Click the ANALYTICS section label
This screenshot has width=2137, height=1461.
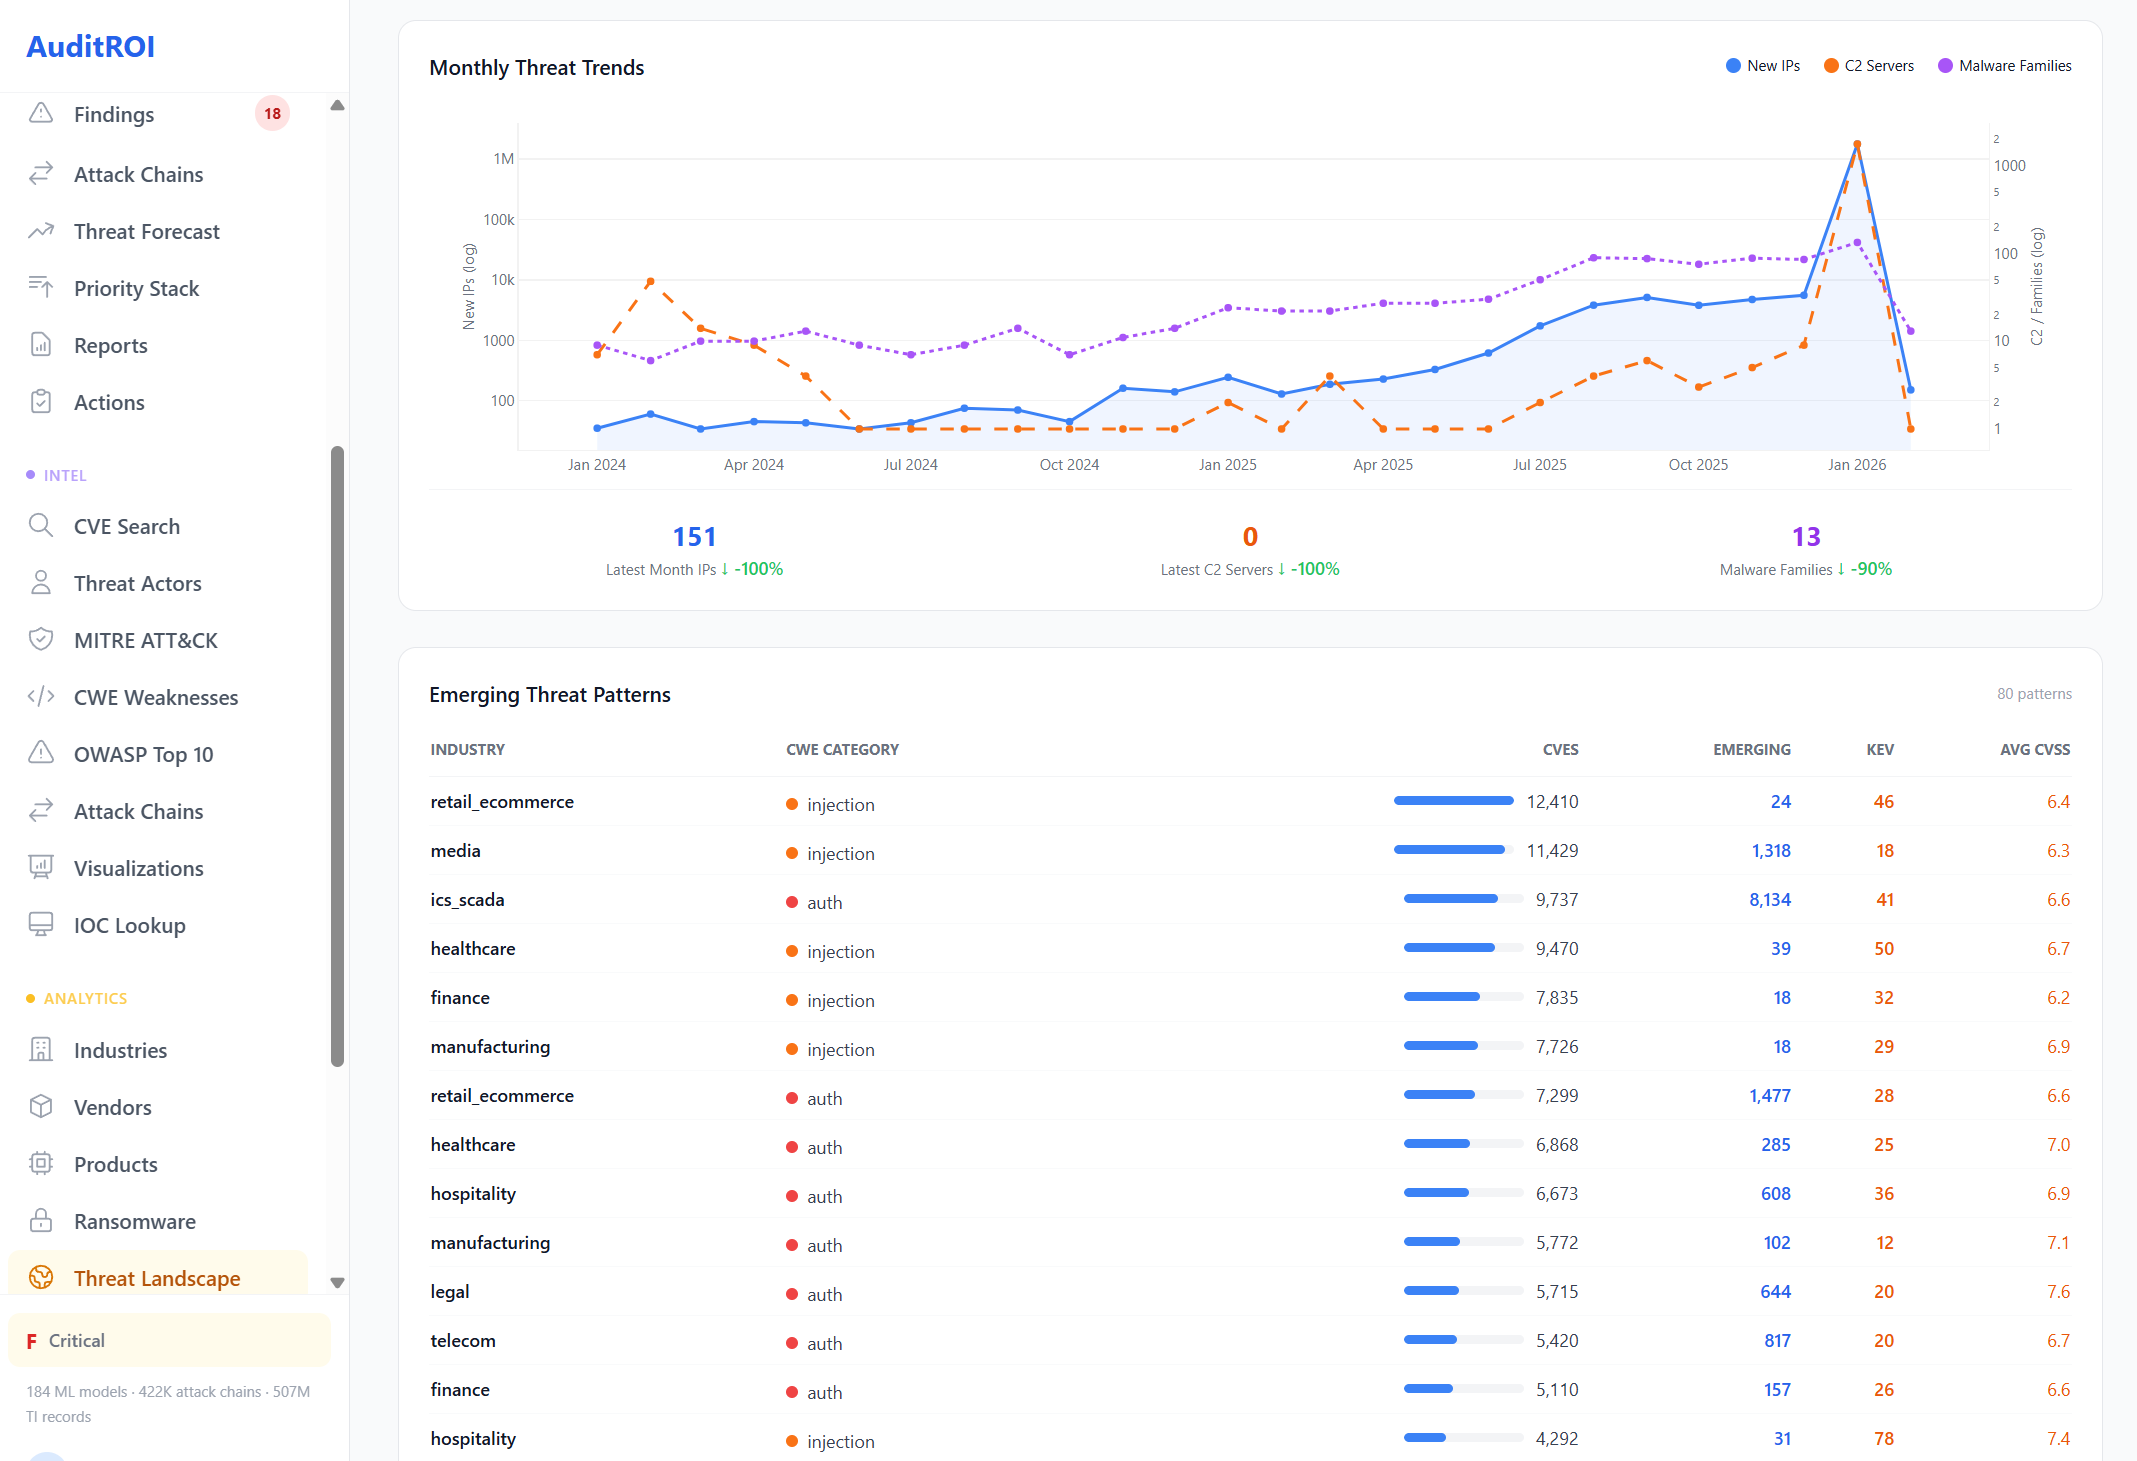(85, 999)
